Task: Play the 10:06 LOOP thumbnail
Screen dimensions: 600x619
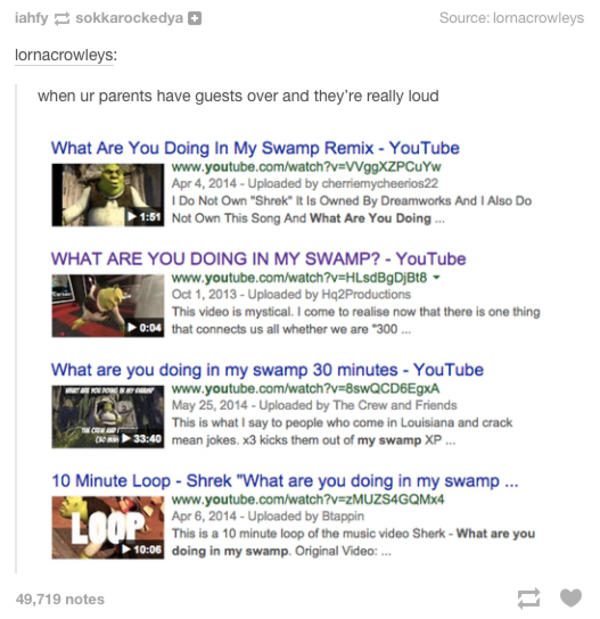Action: [108, 528]
